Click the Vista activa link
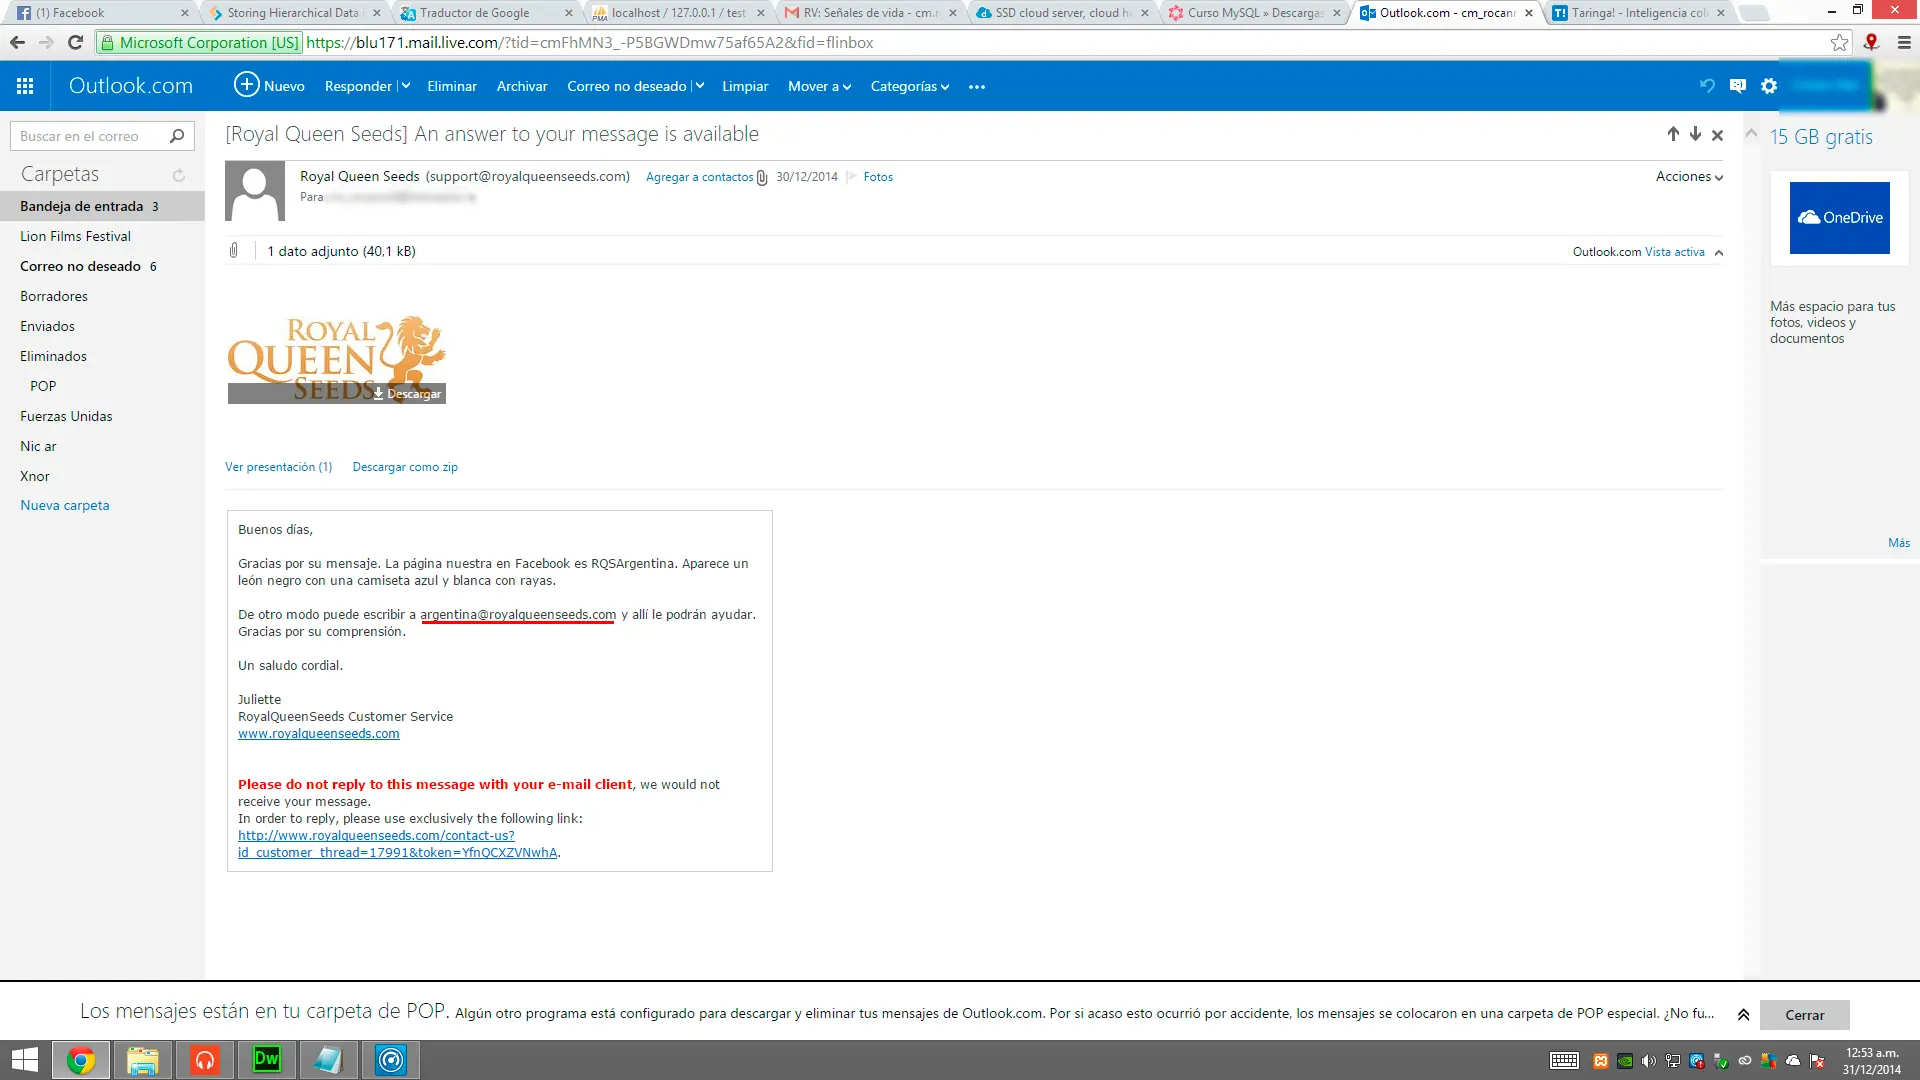 click(1675, 252)
